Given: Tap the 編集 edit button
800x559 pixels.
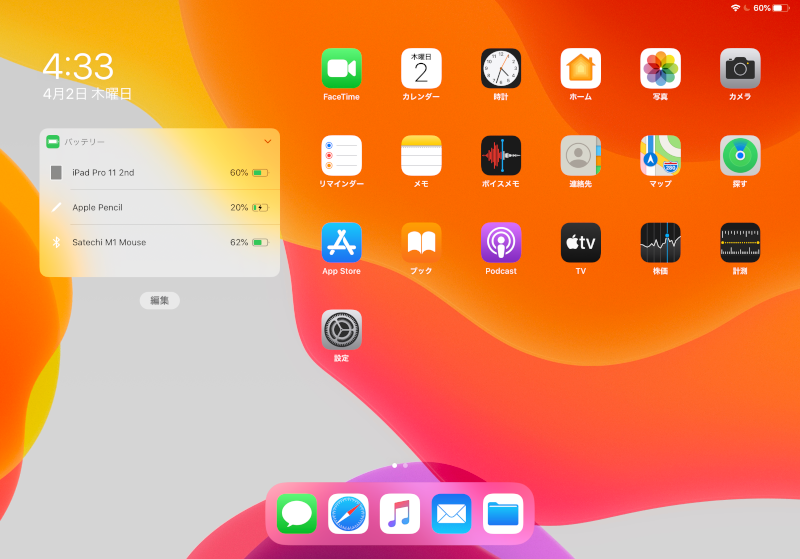Looking at the screenshot, I should [160, 300].
